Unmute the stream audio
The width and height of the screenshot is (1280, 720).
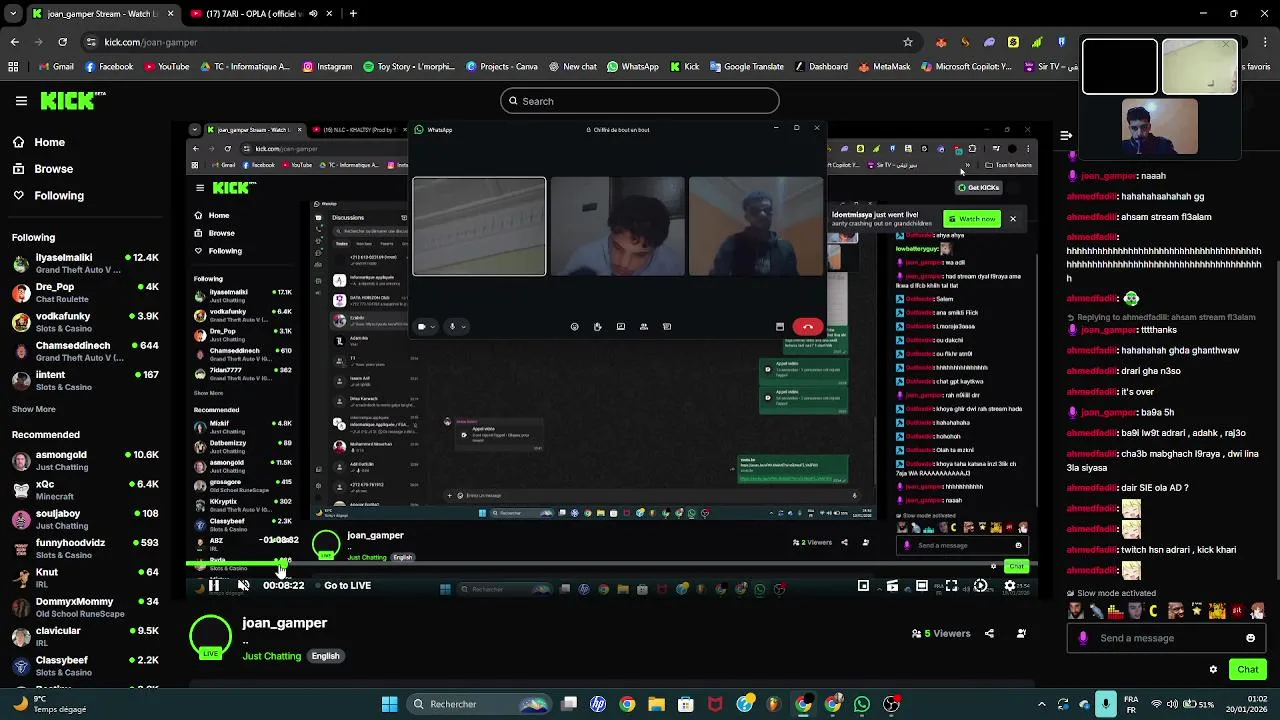243,586
